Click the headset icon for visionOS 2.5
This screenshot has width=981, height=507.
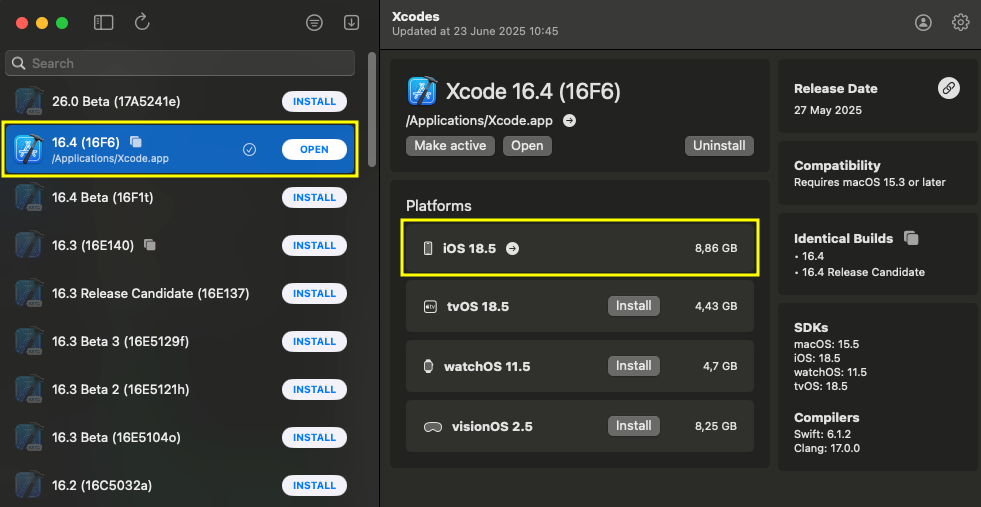coord(432,427)
